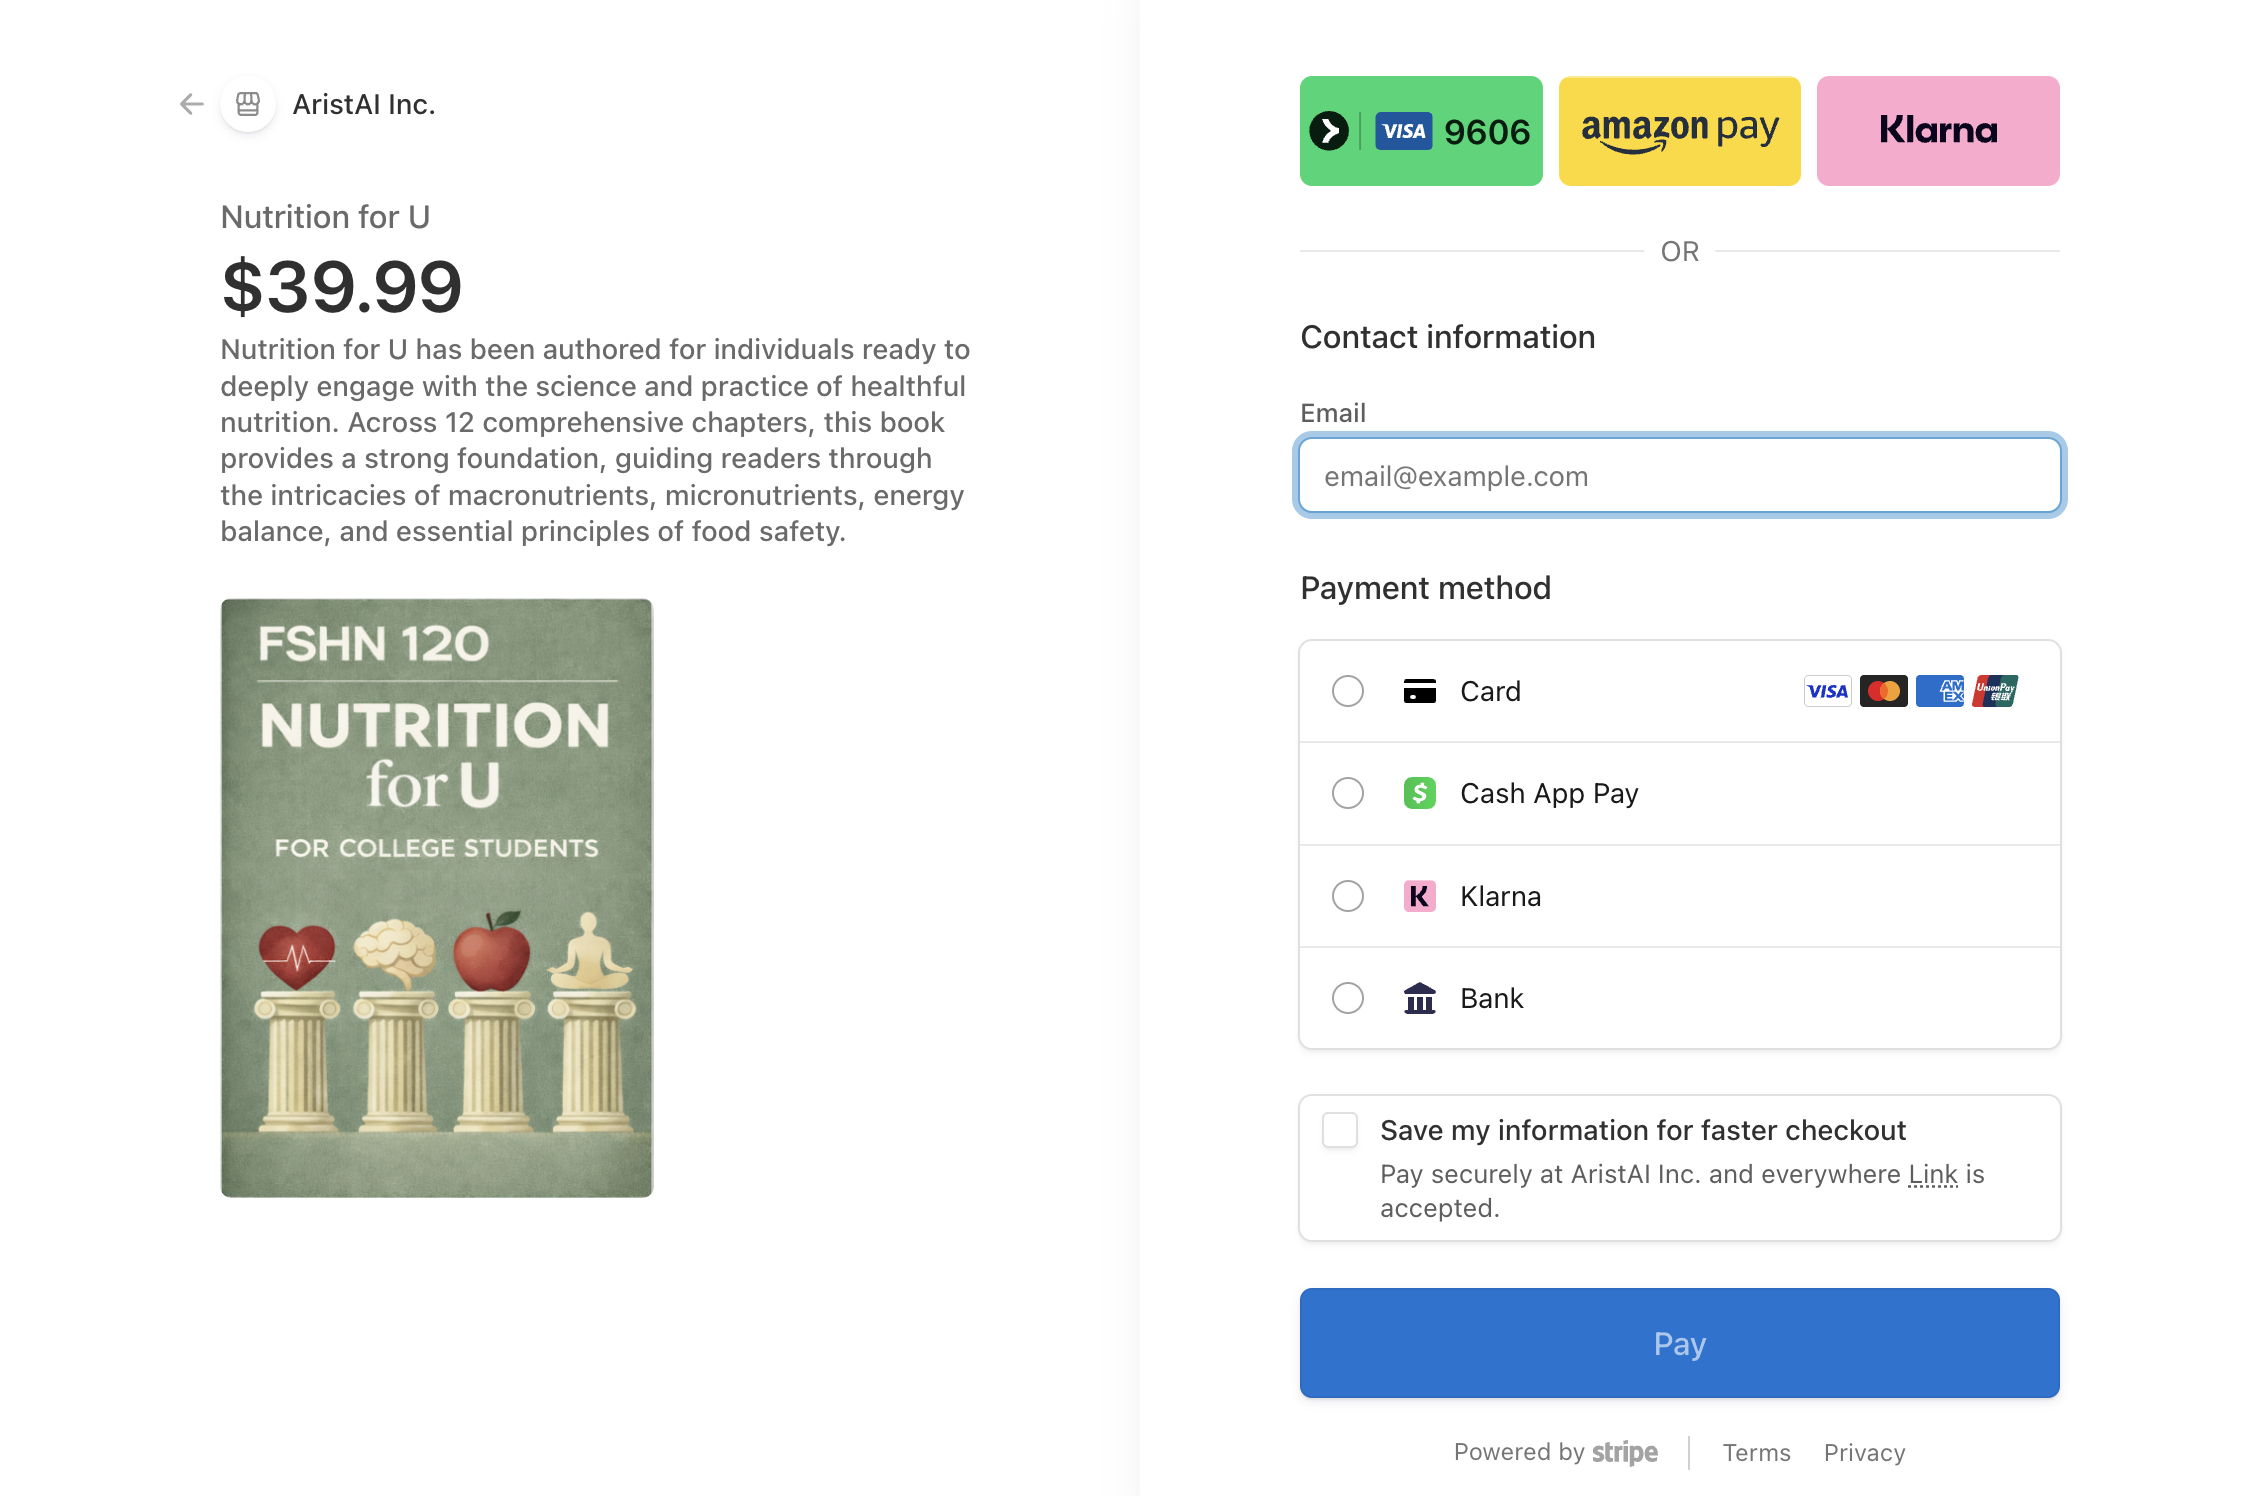Enable Save my information for faster checkout
Image resolution: width=2258 pixels, height=1496 pixels.
[1341, 1131]
